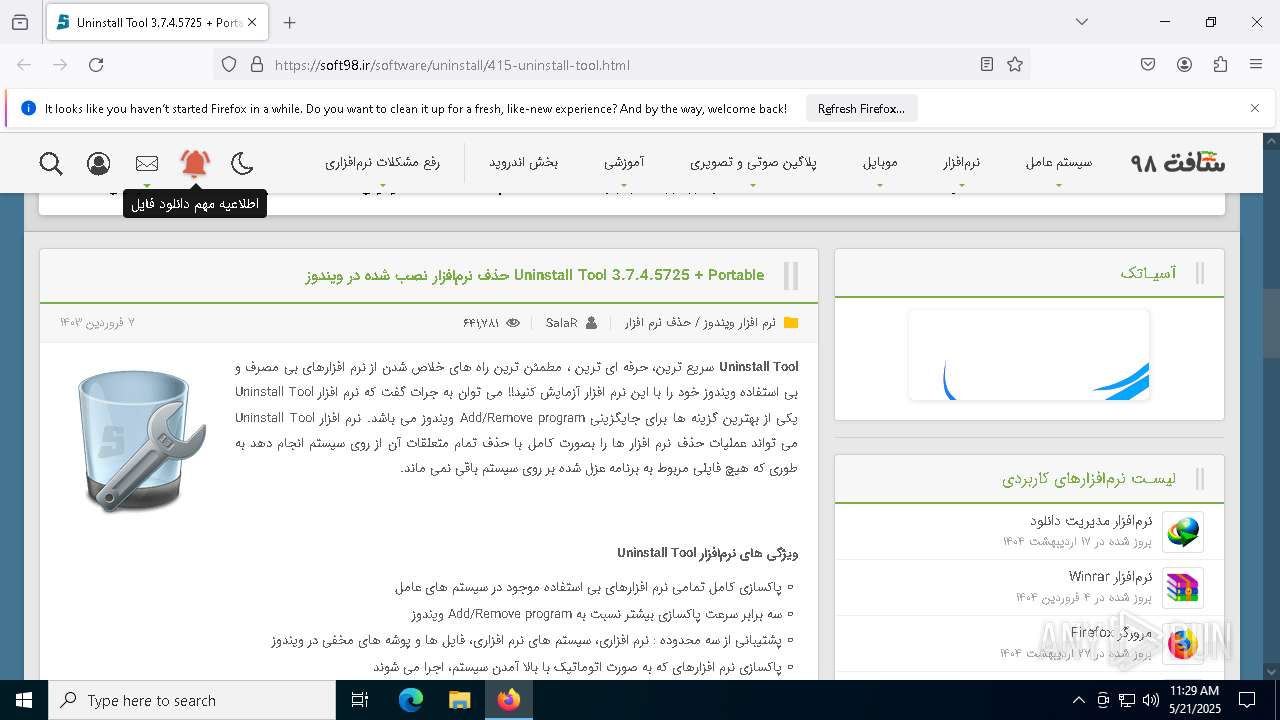
Task: Click the SalaR author name
Action: point(561,323)
